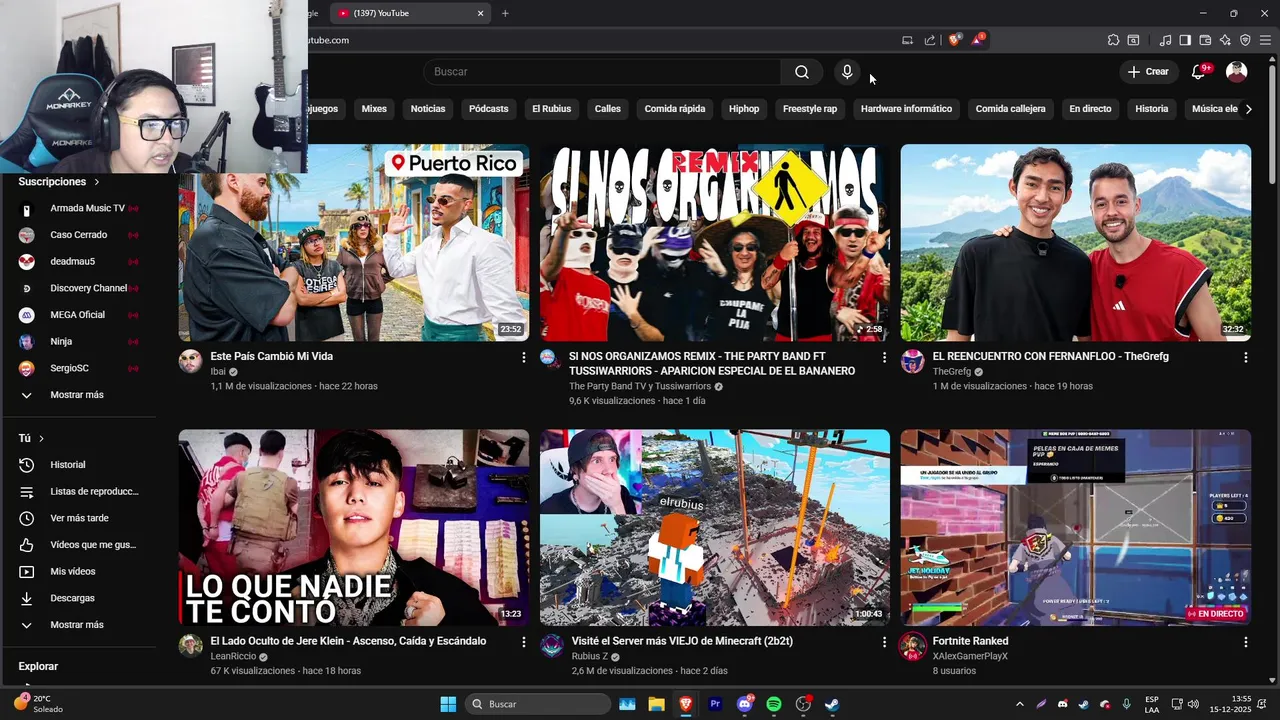This screenshot has height=720, width=1280.
Task: Close the YouTube browser tab
Action: point(480,13)
